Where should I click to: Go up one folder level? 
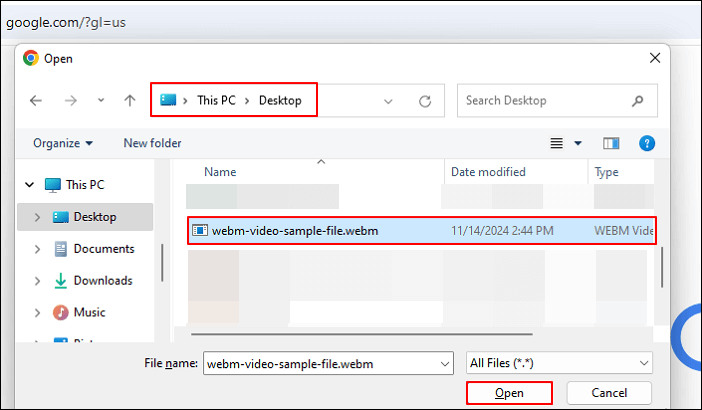129,101
